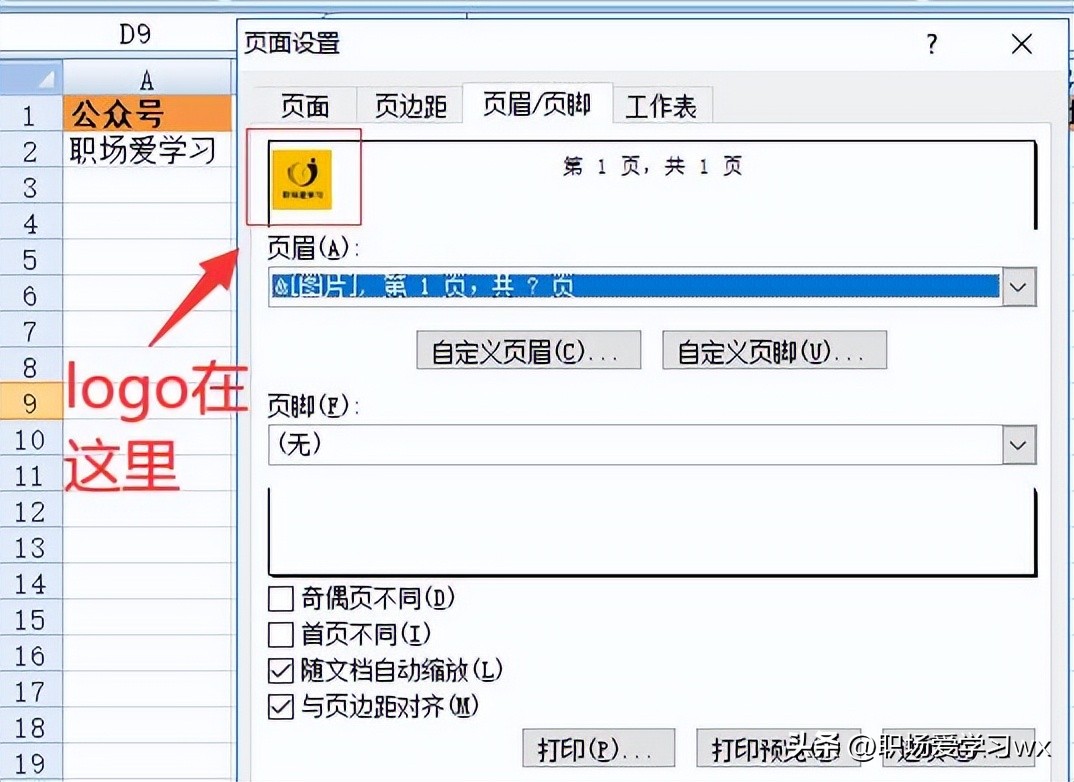The image size is (1074, 782).
Task: Uncheck the 与页边距对齐 option
Action: point(279,705)
